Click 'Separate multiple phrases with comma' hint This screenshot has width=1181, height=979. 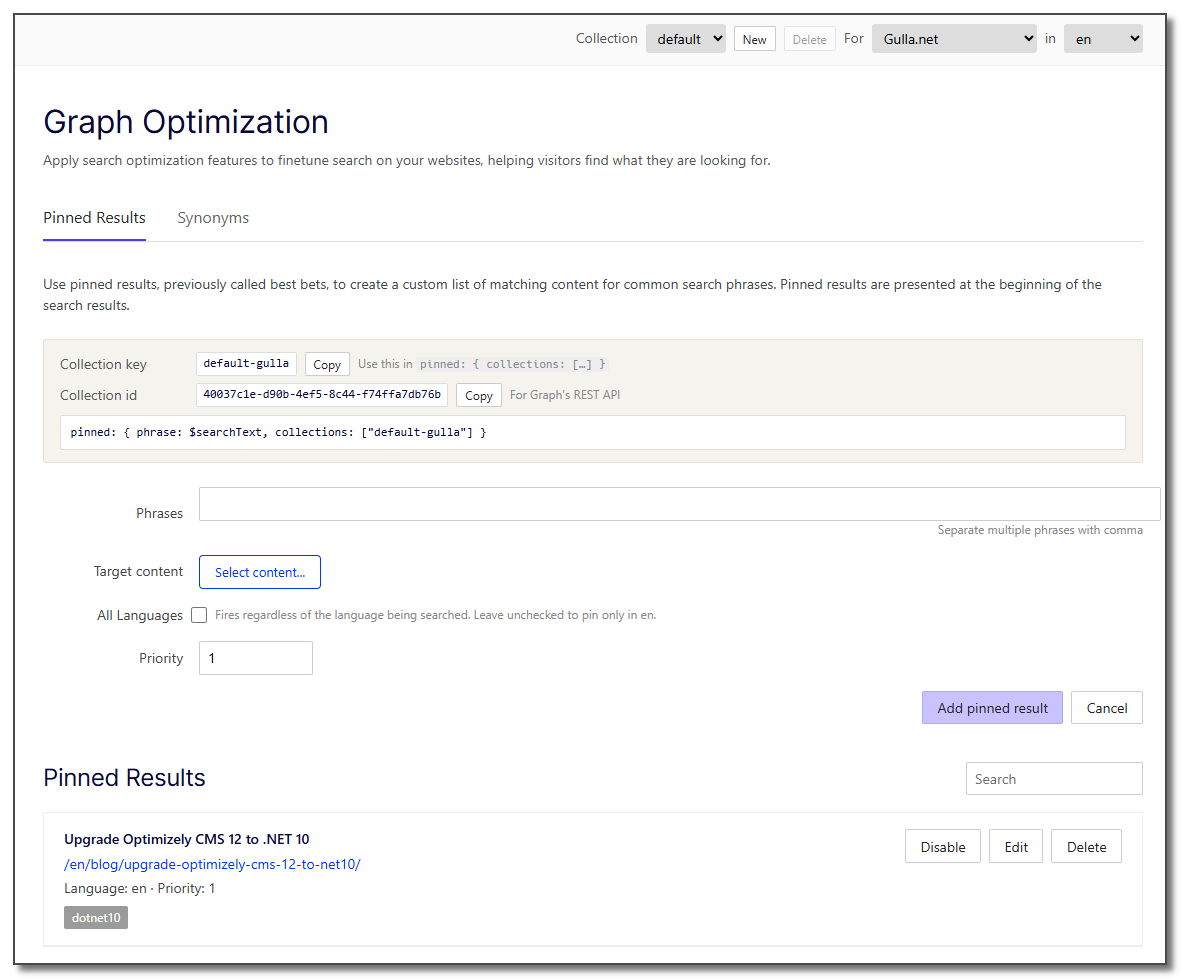click(x=1039, y=530)
